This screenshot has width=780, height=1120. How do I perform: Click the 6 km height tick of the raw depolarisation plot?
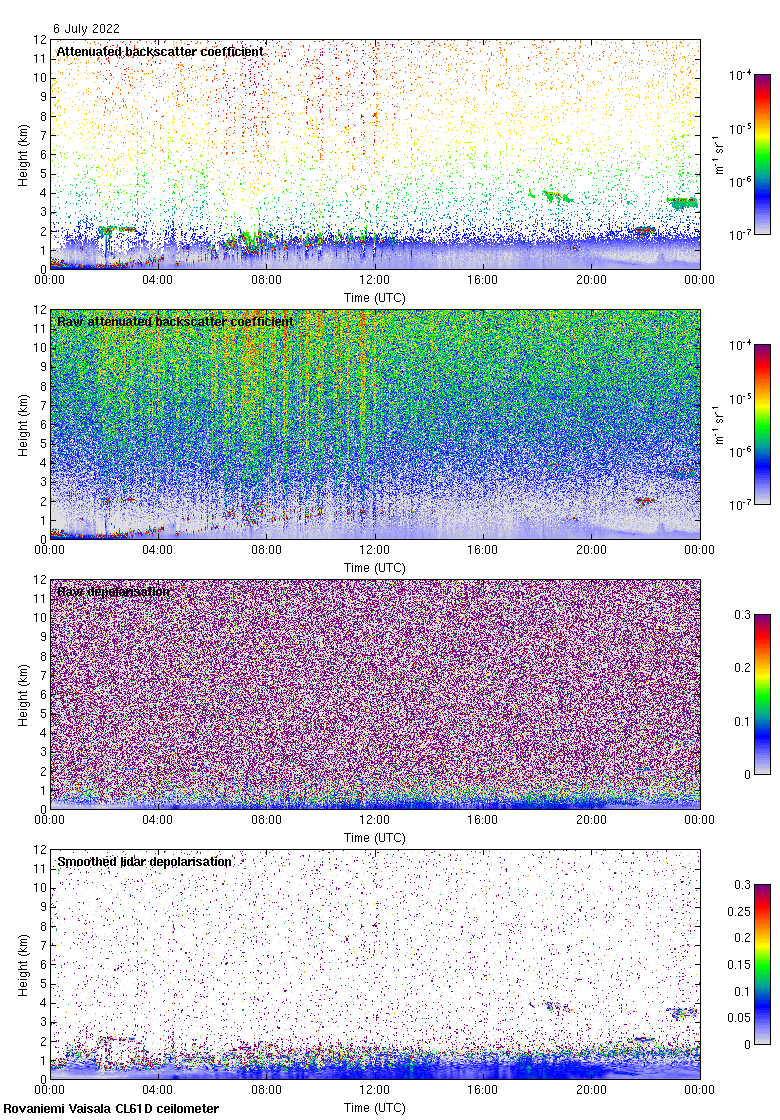[x=44, y=695]
